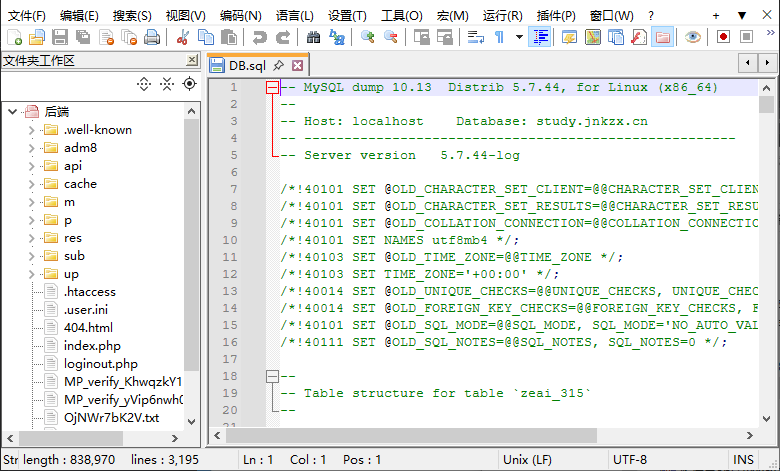Click Unix (LF) in the status bar
The width and height of the screenshot is (780, 471).
pyautogui.click(x=527, y=460)
